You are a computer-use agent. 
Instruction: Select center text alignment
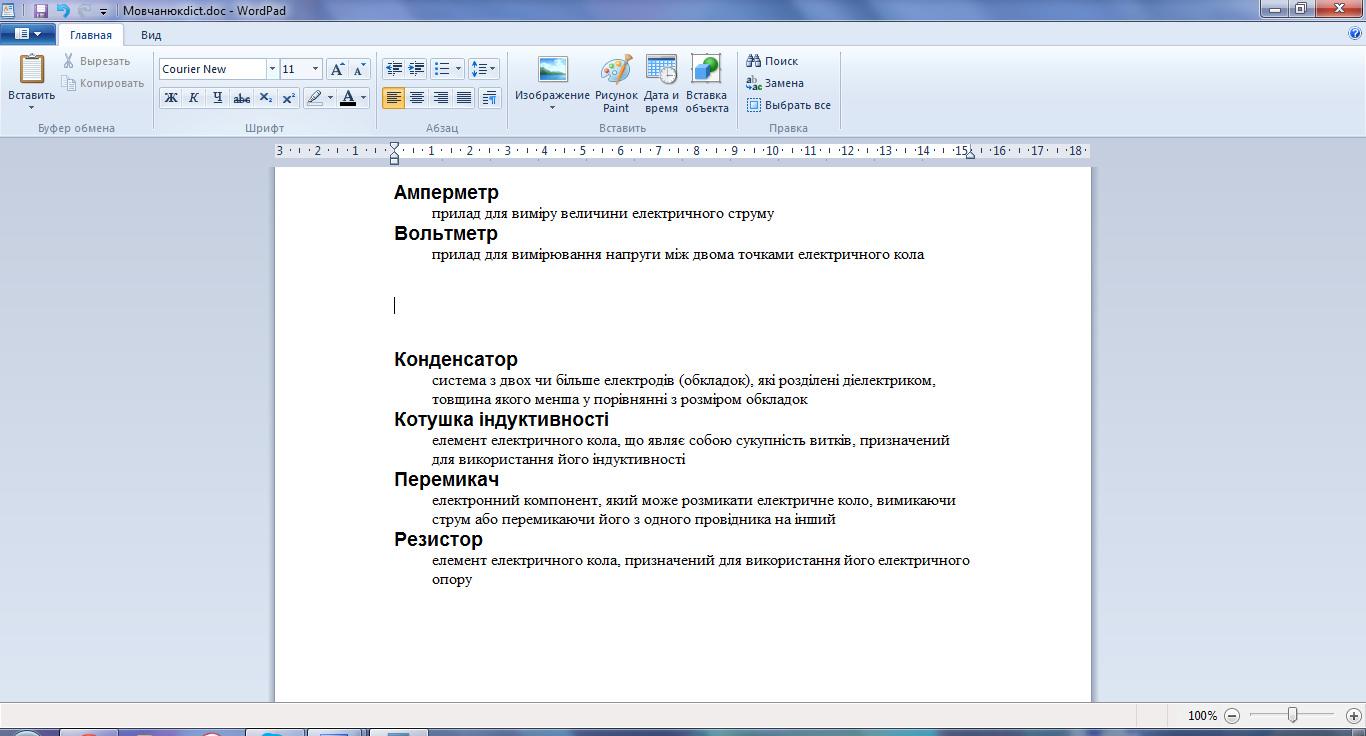tap(417, 97)
